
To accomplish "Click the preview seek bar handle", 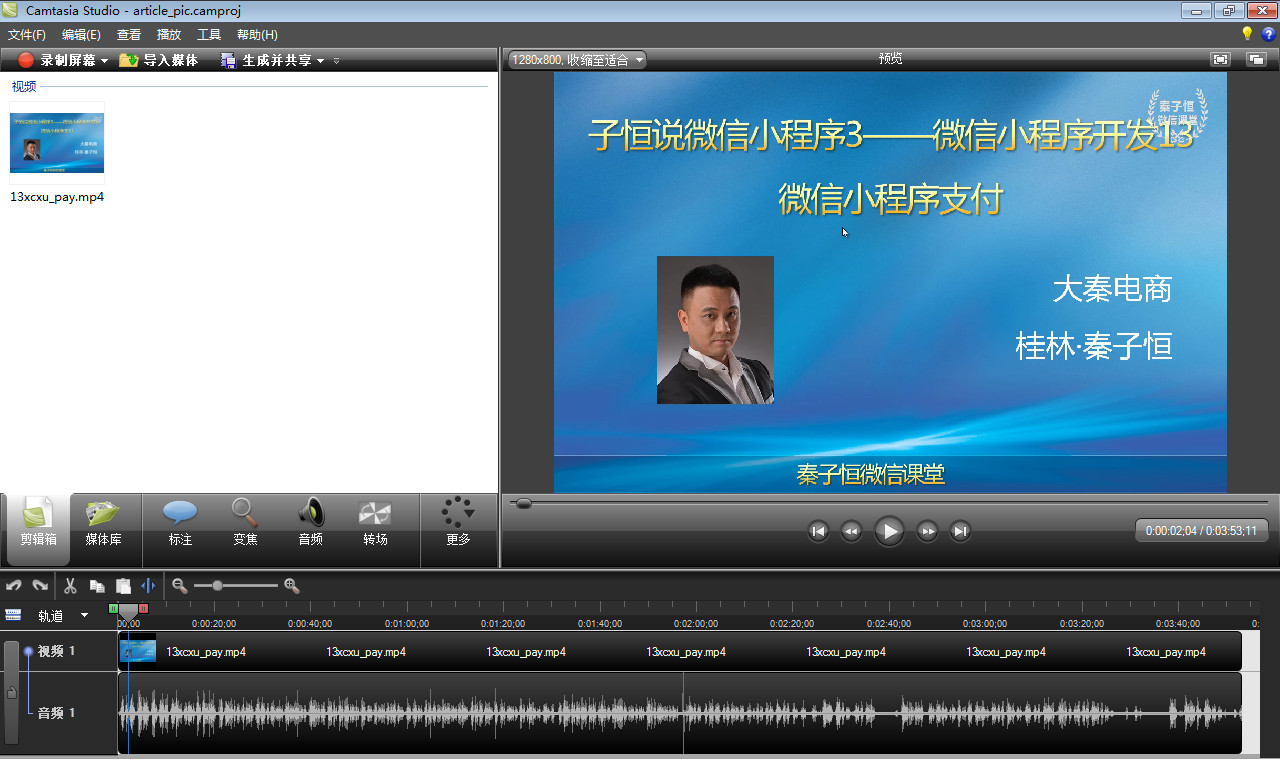I will pos(523,503).
